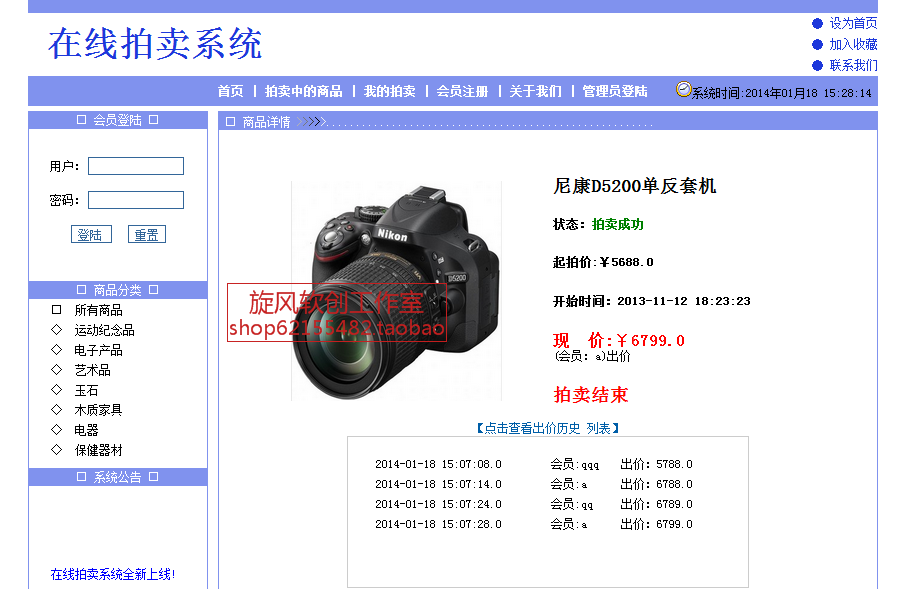Click the current price ￥6799.0
Viewport: 908px width, 589px height.
(x=650, y=341)
